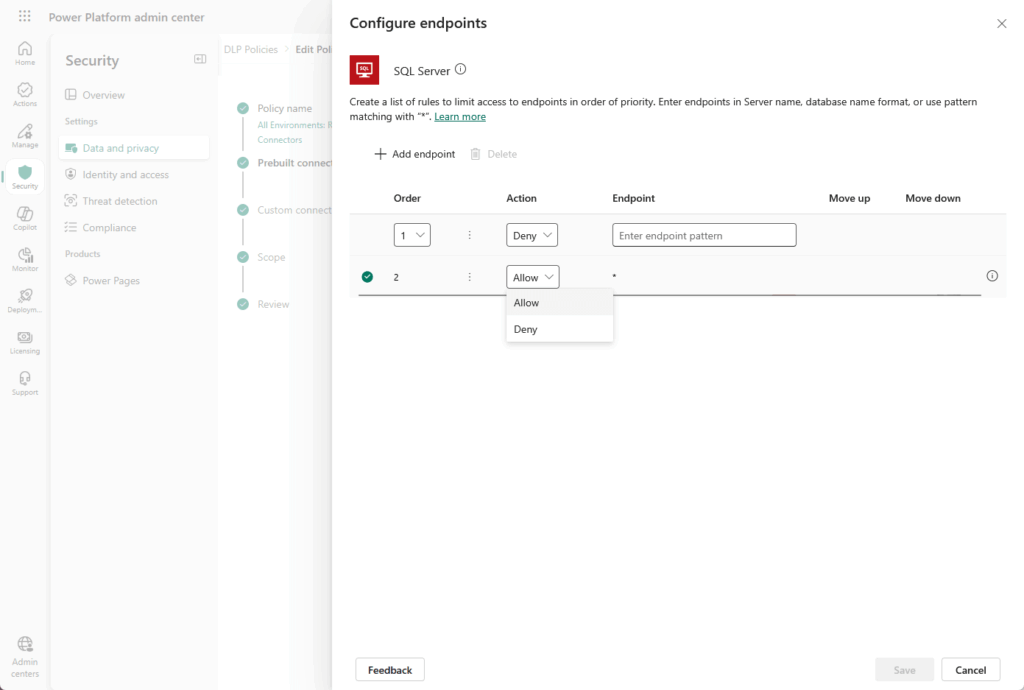
Task: Open Monitor in the left rail
Action: click(25, 259)
